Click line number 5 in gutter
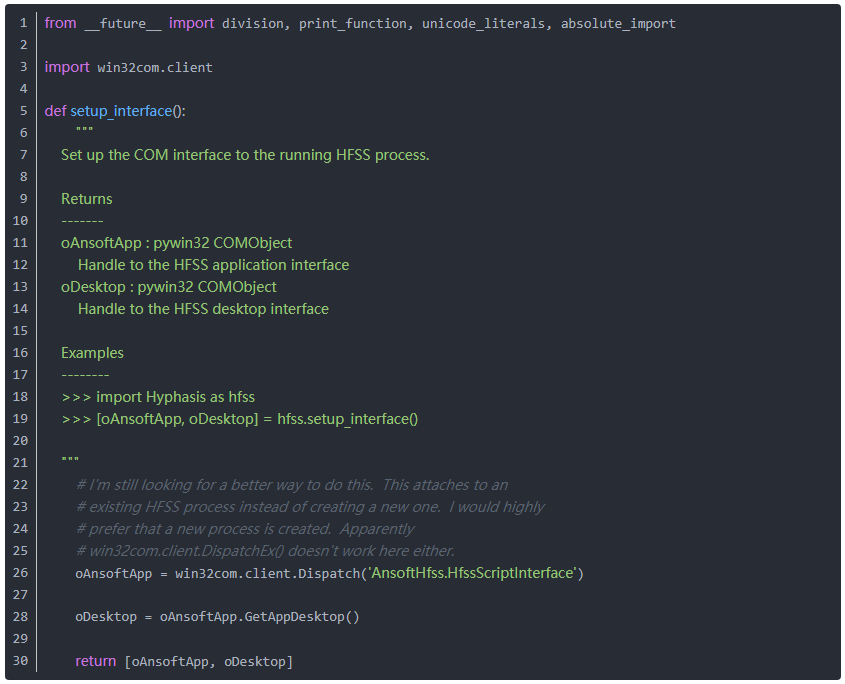The height and width of the screenshot is (684, 845). (24, 111)
